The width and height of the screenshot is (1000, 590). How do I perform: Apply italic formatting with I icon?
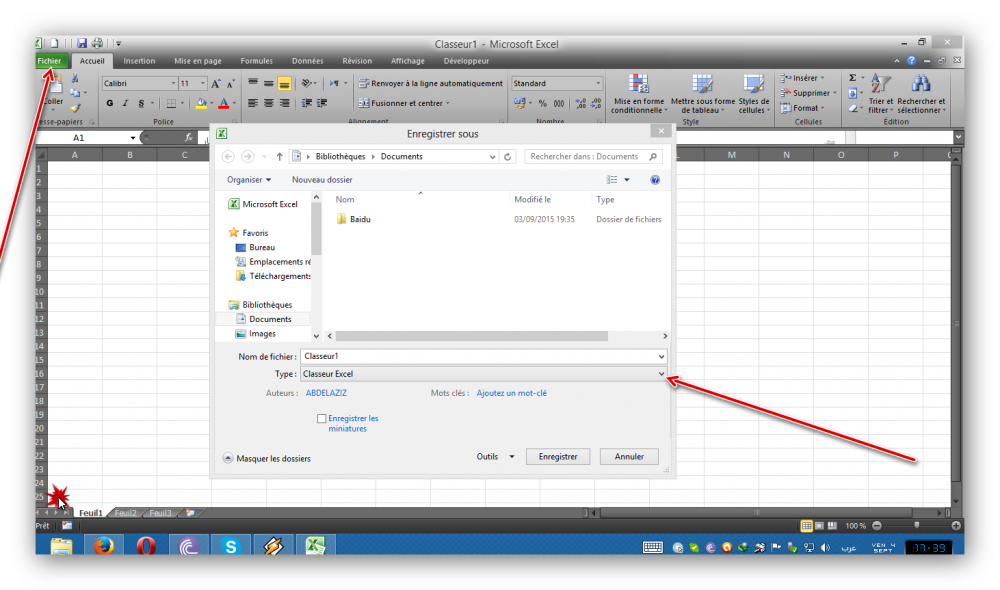tap(125, 103)
